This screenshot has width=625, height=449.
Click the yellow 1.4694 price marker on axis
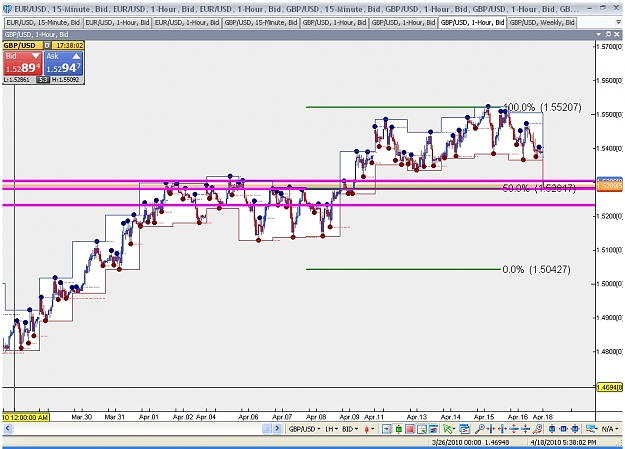pyautogui.click(x=609, y=388)
